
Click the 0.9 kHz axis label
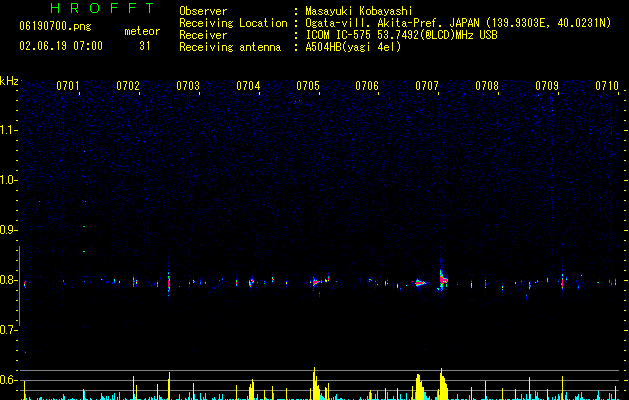(x=9, y=230)
